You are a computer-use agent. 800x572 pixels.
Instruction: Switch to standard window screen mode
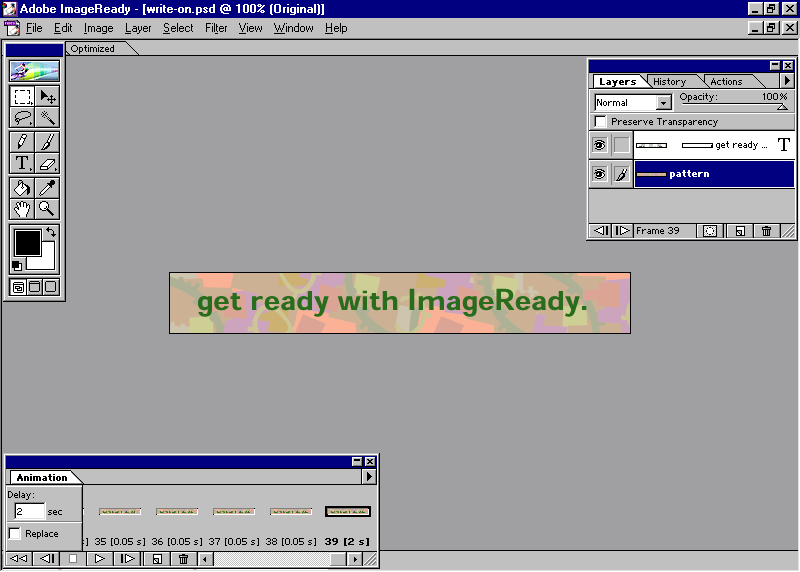[x=18, y=287]
